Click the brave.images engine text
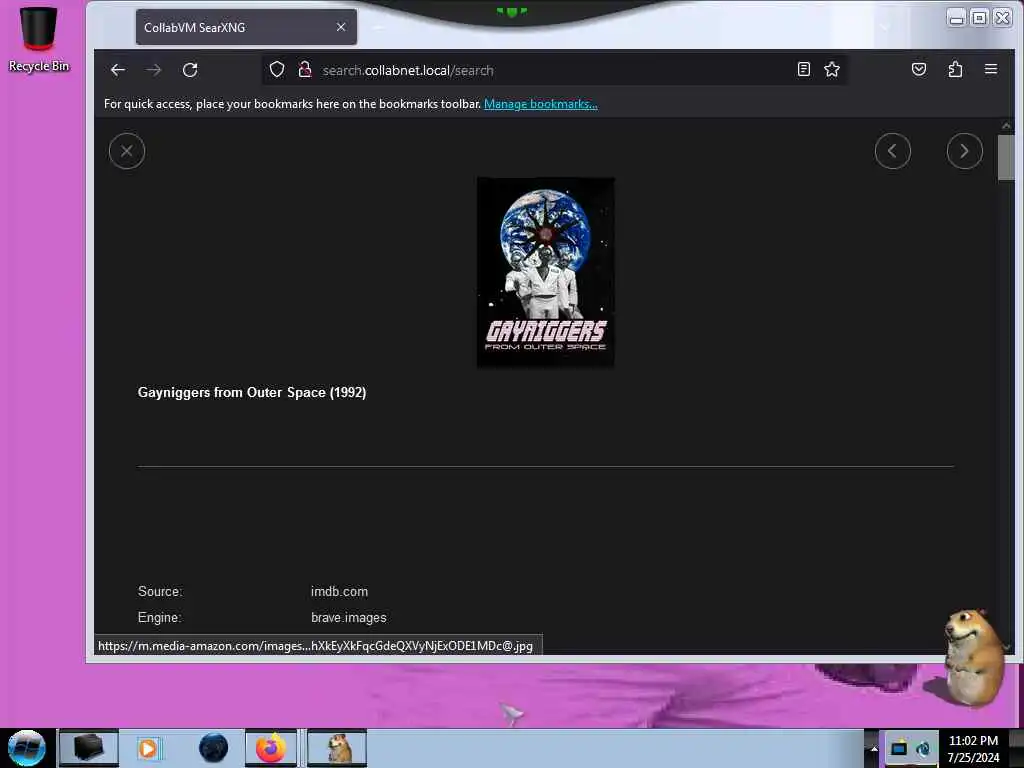 pyautogui.click(x=348, y=617)
